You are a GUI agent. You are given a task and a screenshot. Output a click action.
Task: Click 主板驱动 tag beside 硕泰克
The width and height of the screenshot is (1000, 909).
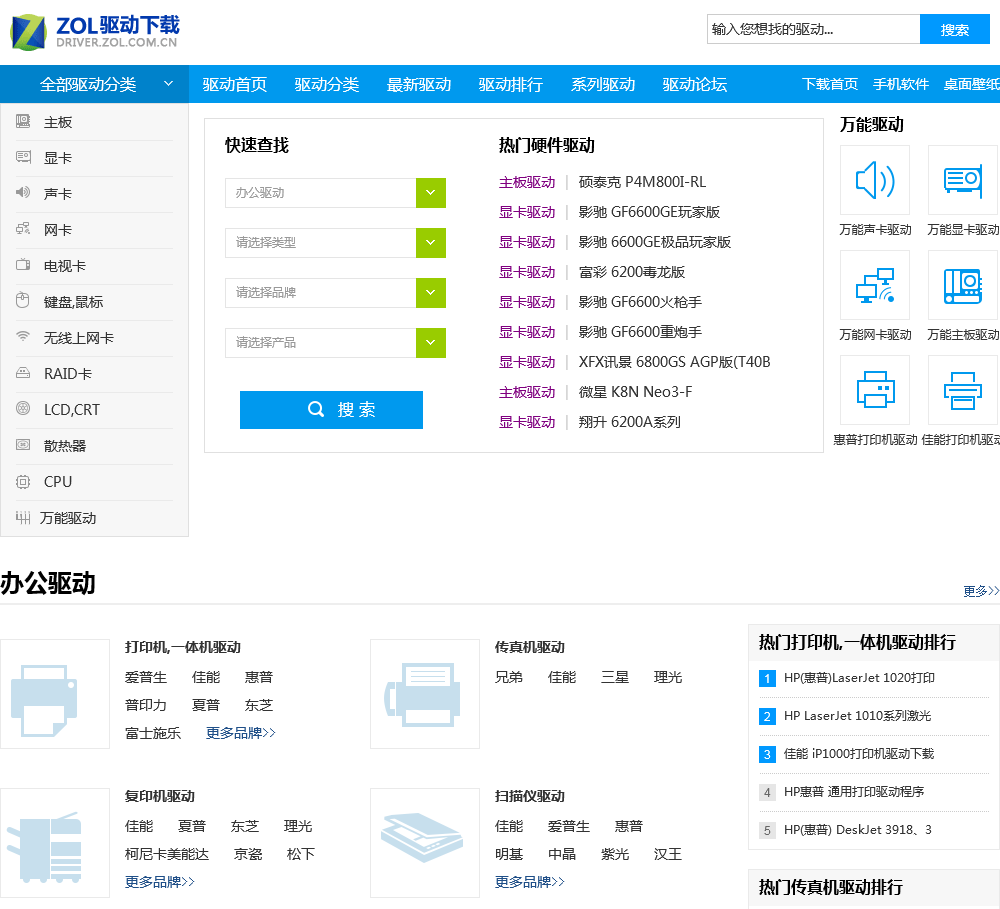(x=527, y=182)
